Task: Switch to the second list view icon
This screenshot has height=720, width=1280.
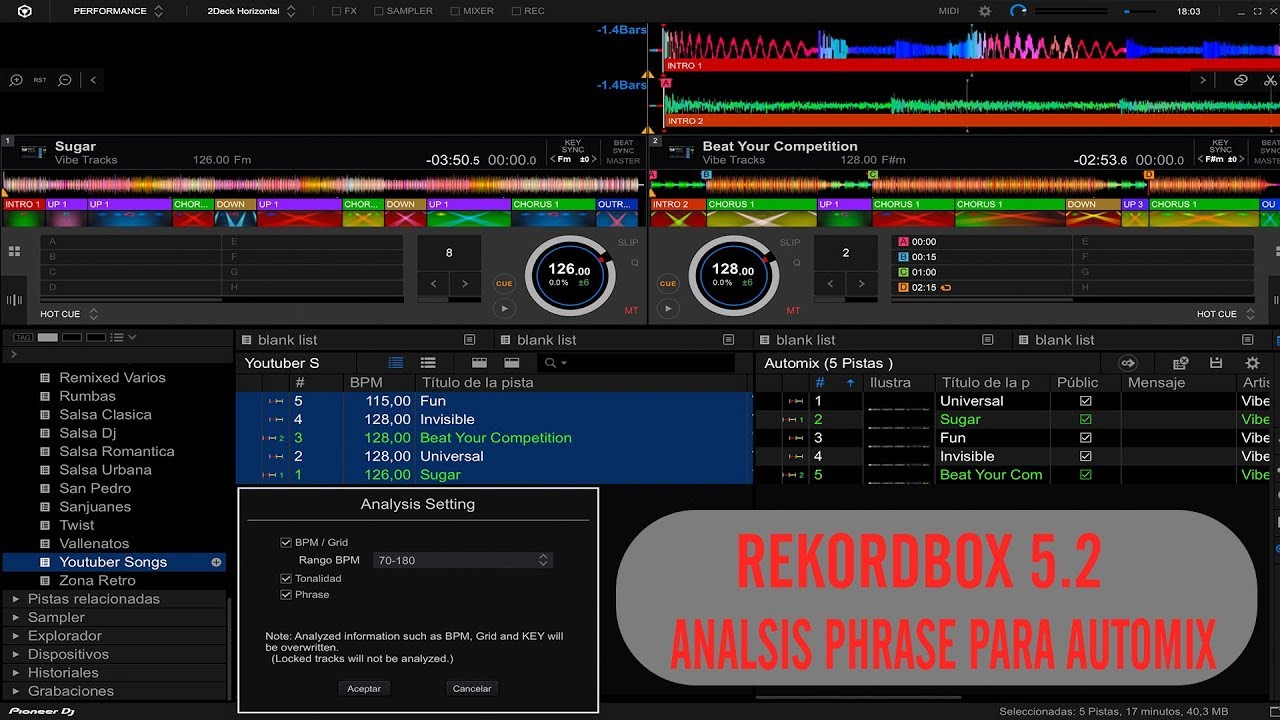Action: click(x=428, y=363)
